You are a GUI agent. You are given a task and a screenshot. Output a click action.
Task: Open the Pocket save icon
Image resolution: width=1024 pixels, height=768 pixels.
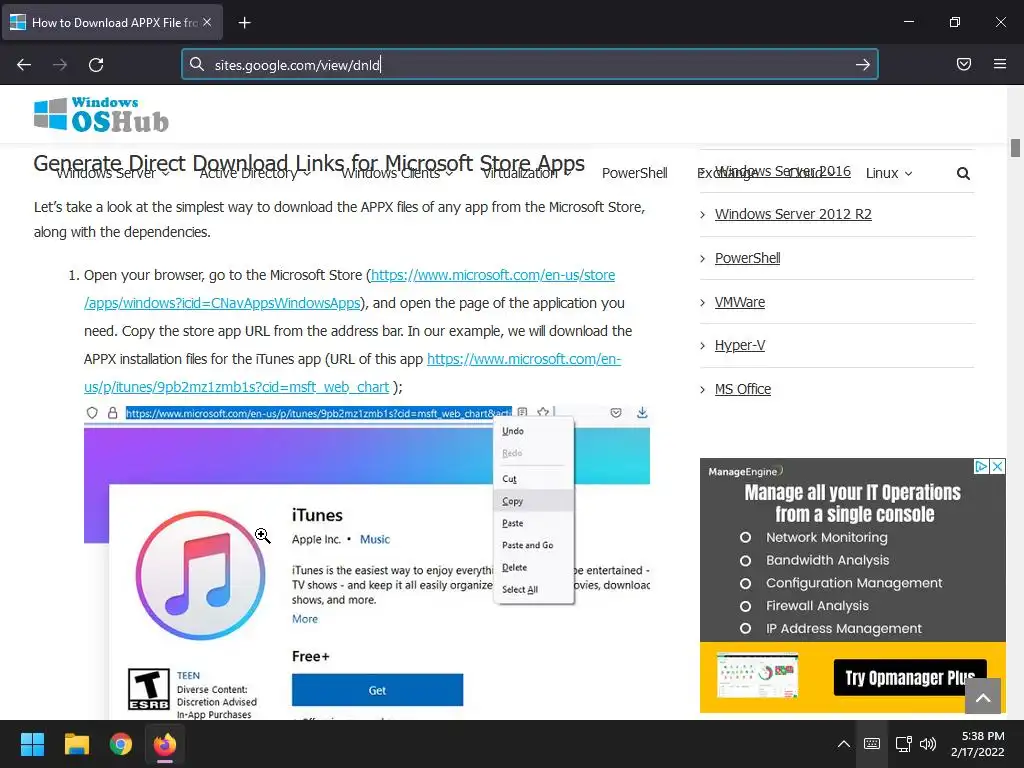pyautogui.click(x=964, y=64)
